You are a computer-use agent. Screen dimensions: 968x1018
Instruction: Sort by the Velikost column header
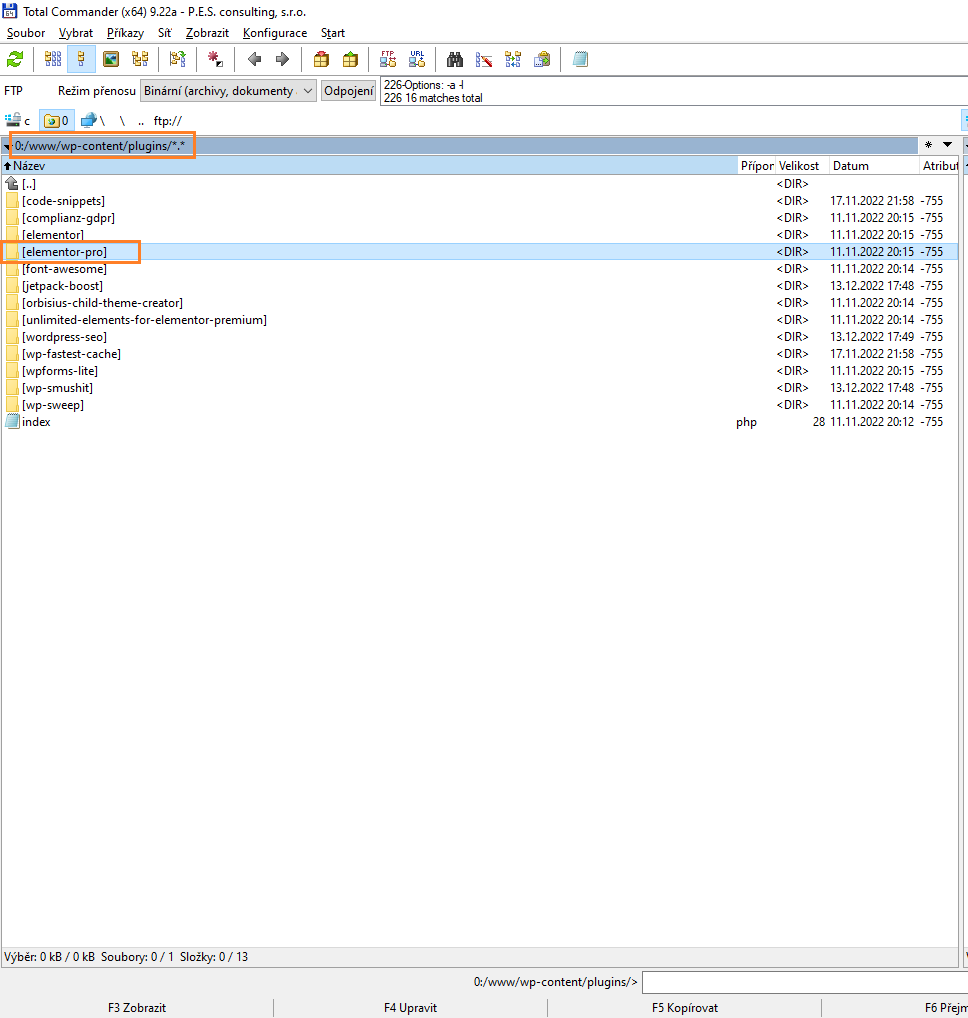802,166
